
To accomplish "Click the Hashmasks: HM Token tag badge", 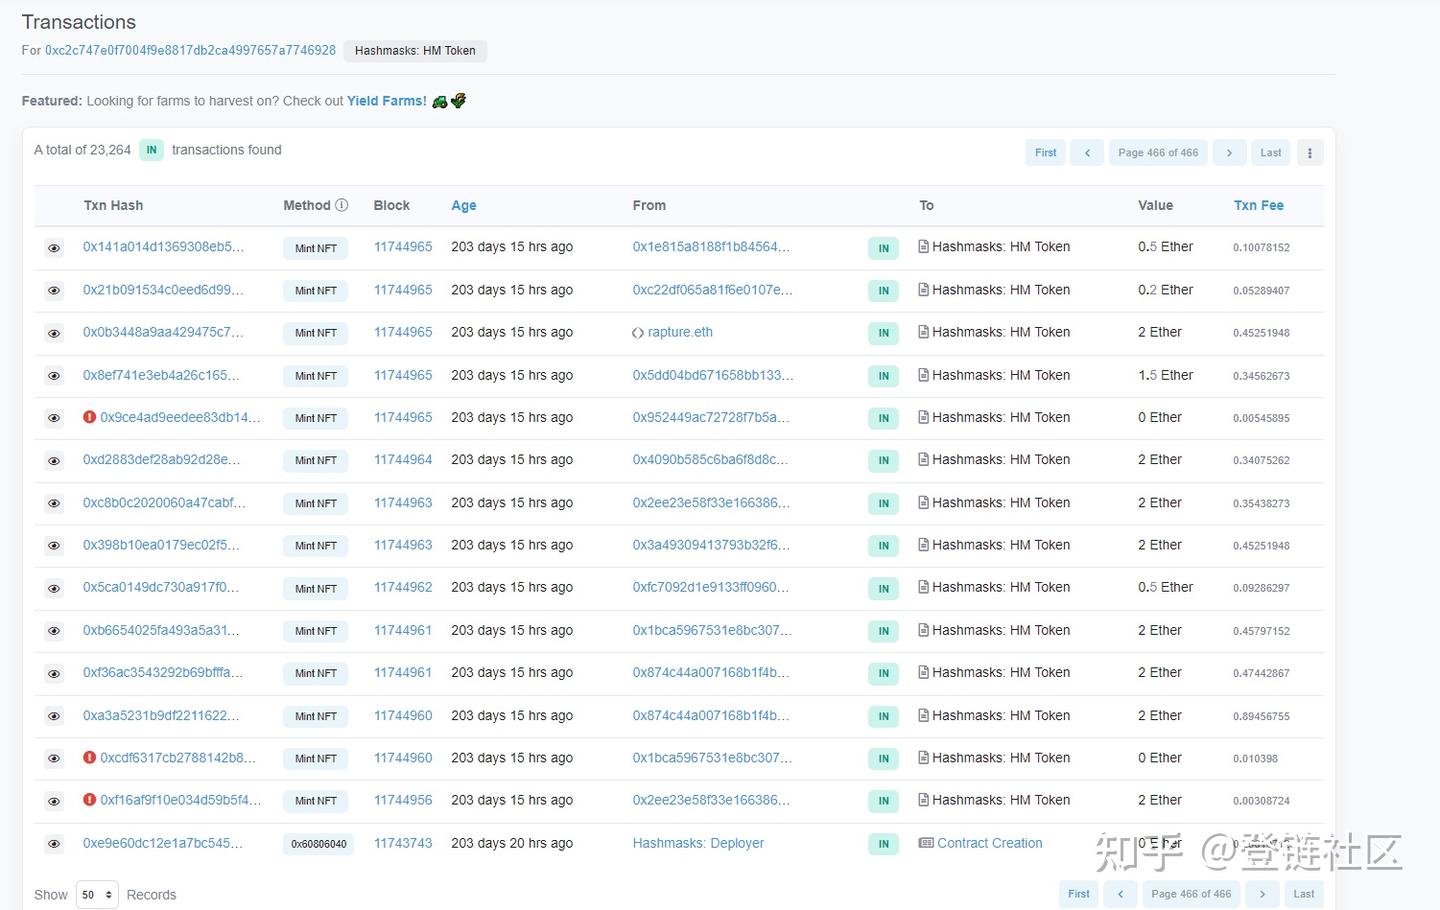I will 415,51.
